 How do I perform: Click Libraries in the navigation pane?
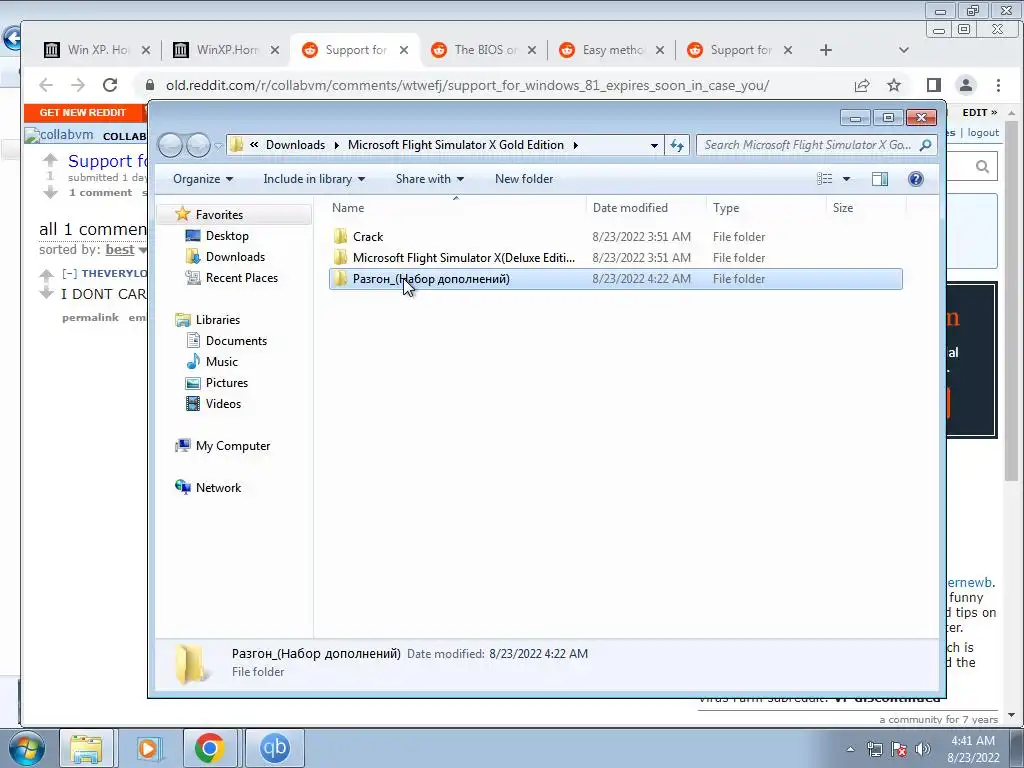click(217, 319)
